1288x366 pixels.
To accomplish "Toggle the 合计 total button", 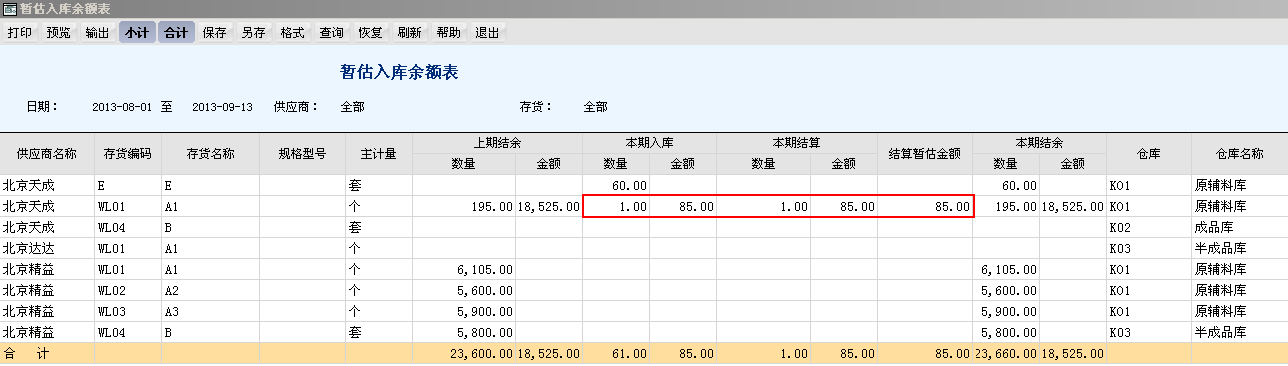I will click(176, 32).
